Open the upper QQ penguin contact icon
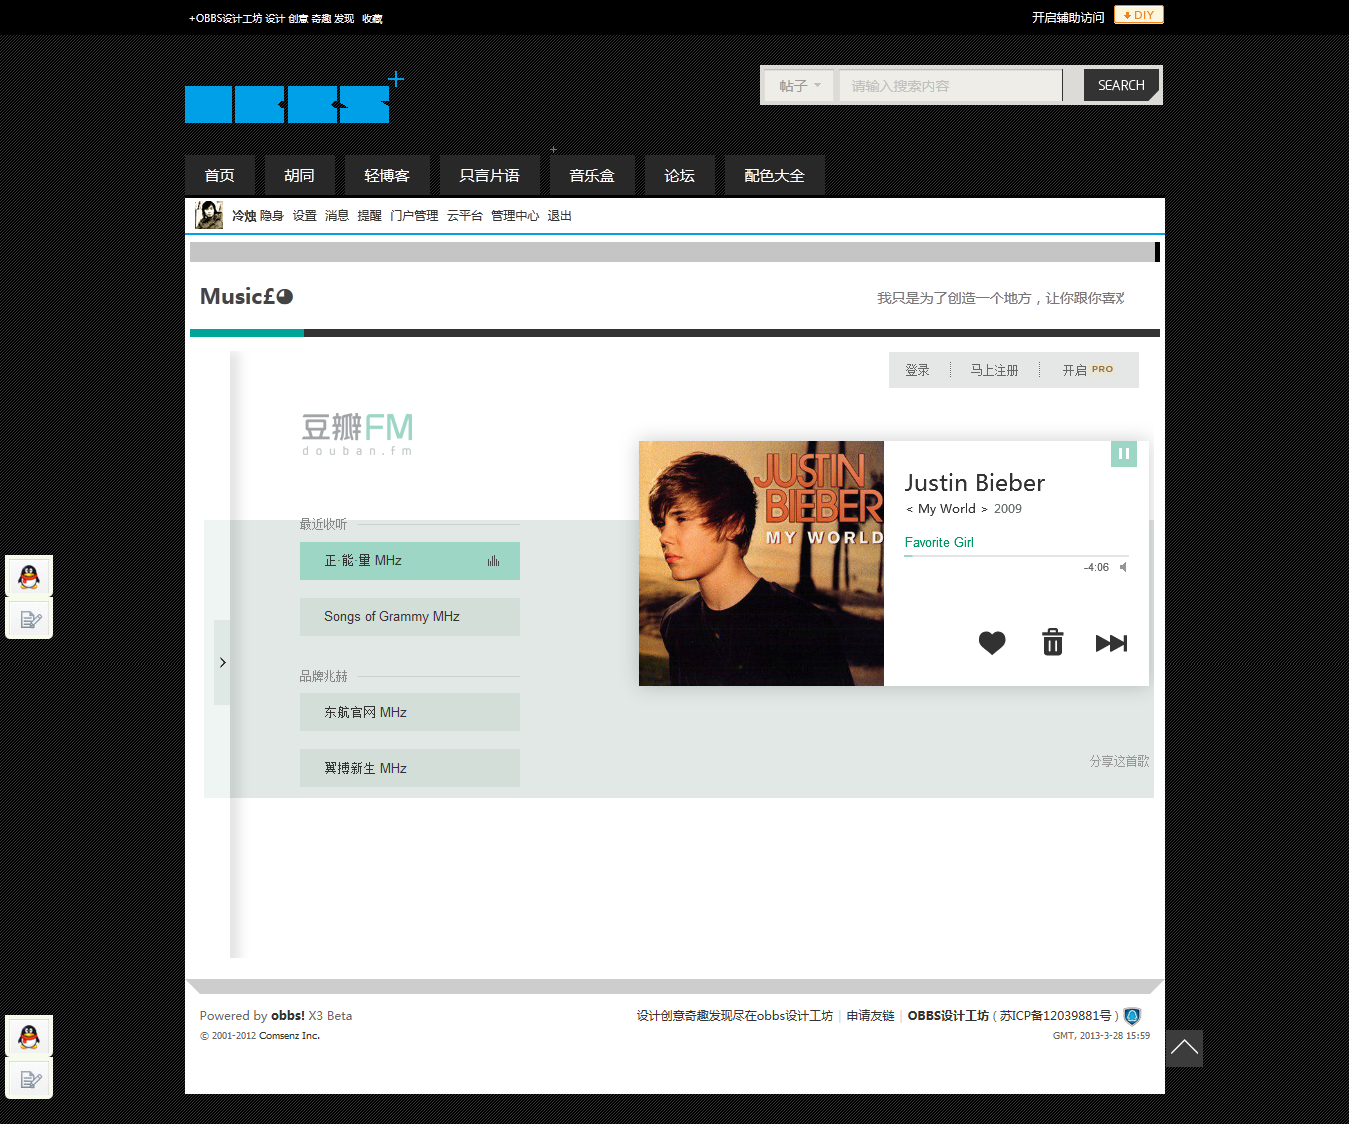 pyautogui.click(x=29, y=577)
